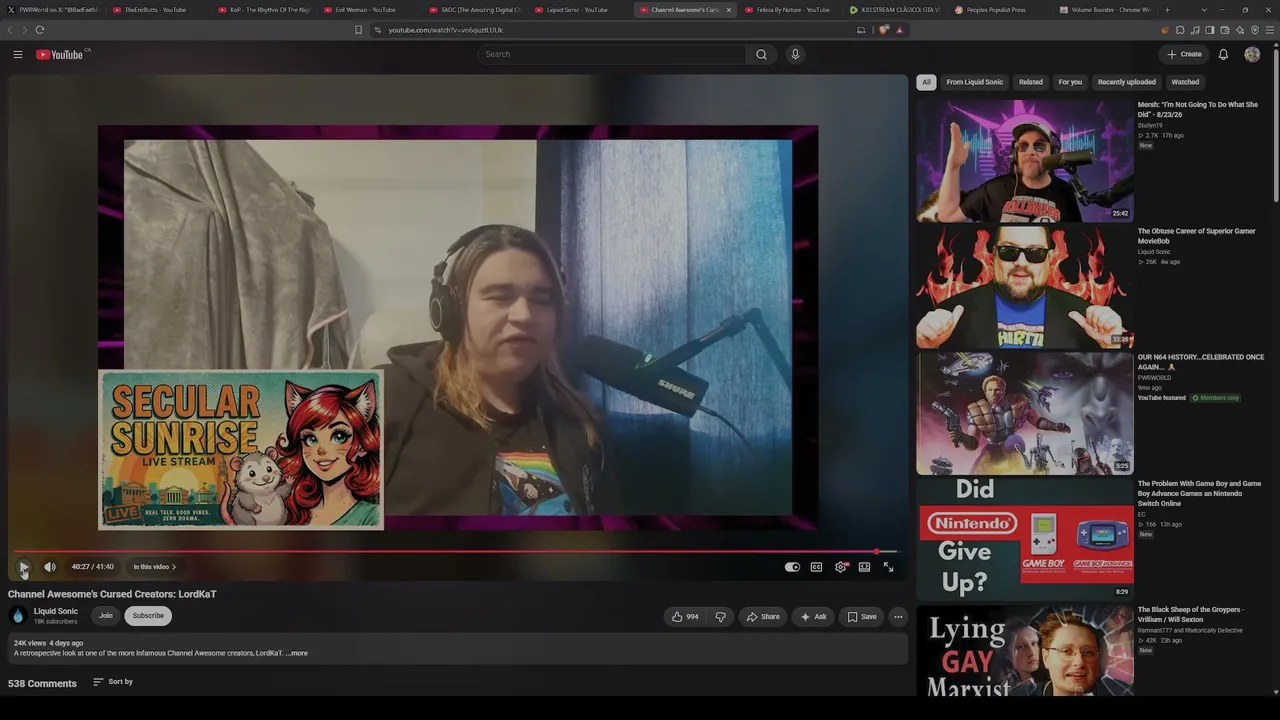Switch to the Evil Woman YouTube tab
Screen dimensions: 1280x720
pyautogui.click(x=365, y=10)
